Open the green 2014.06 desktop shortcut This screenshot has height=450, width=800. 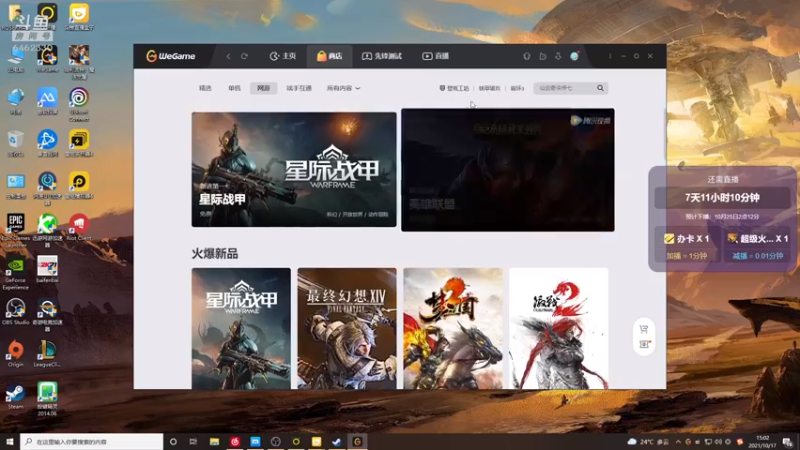(x=47, y=399)
